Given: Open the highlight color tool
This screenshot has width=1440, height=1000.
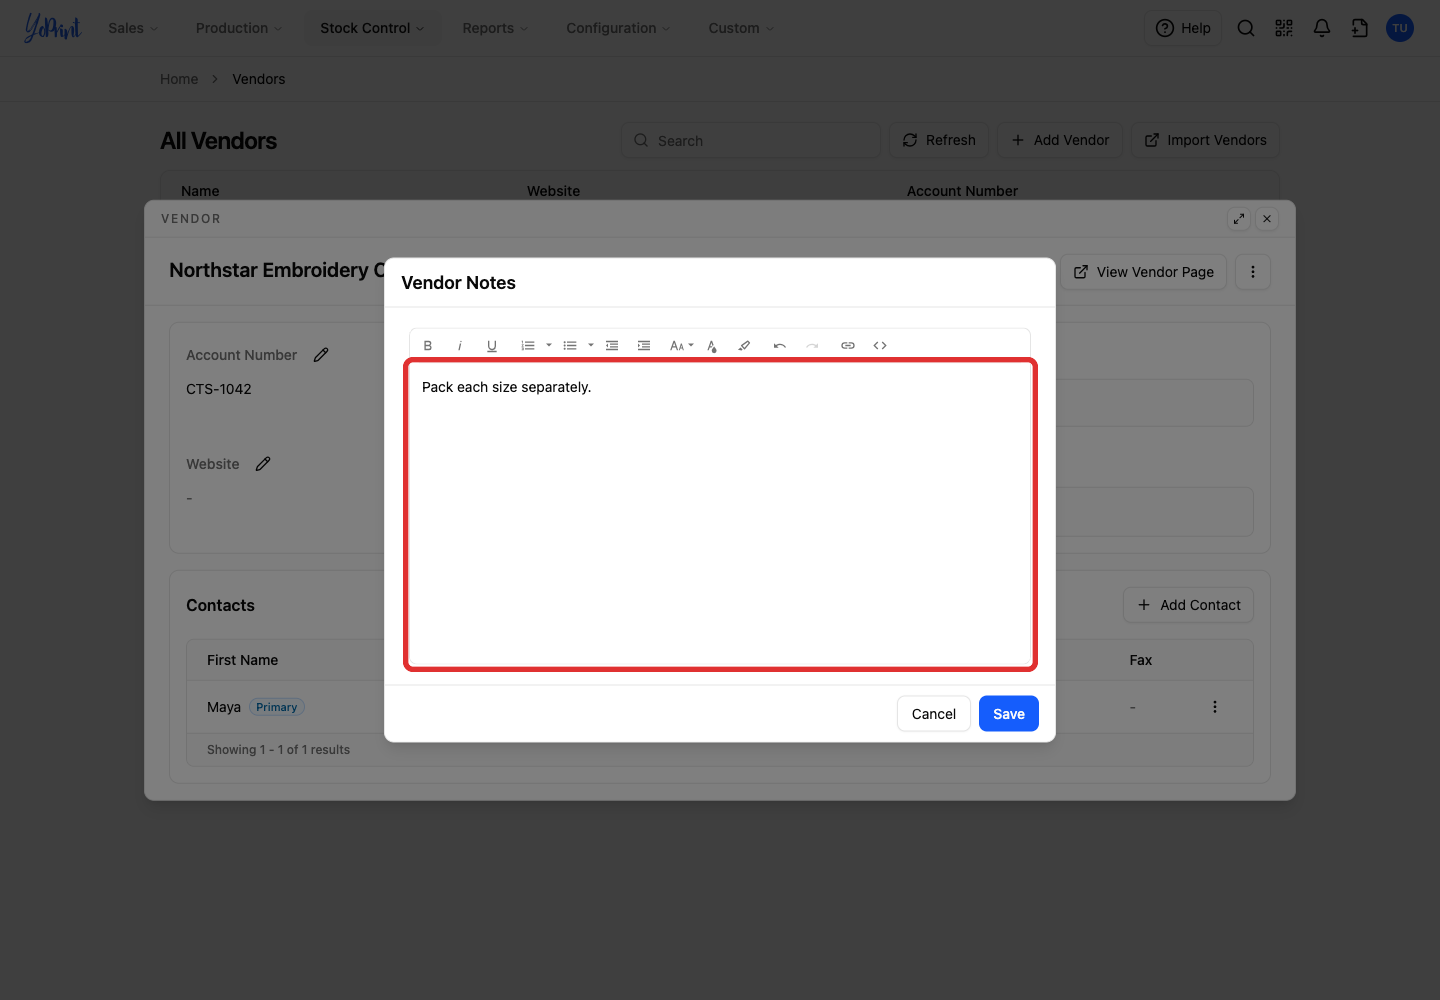Looking at the screenshot, I should [744, 346].
